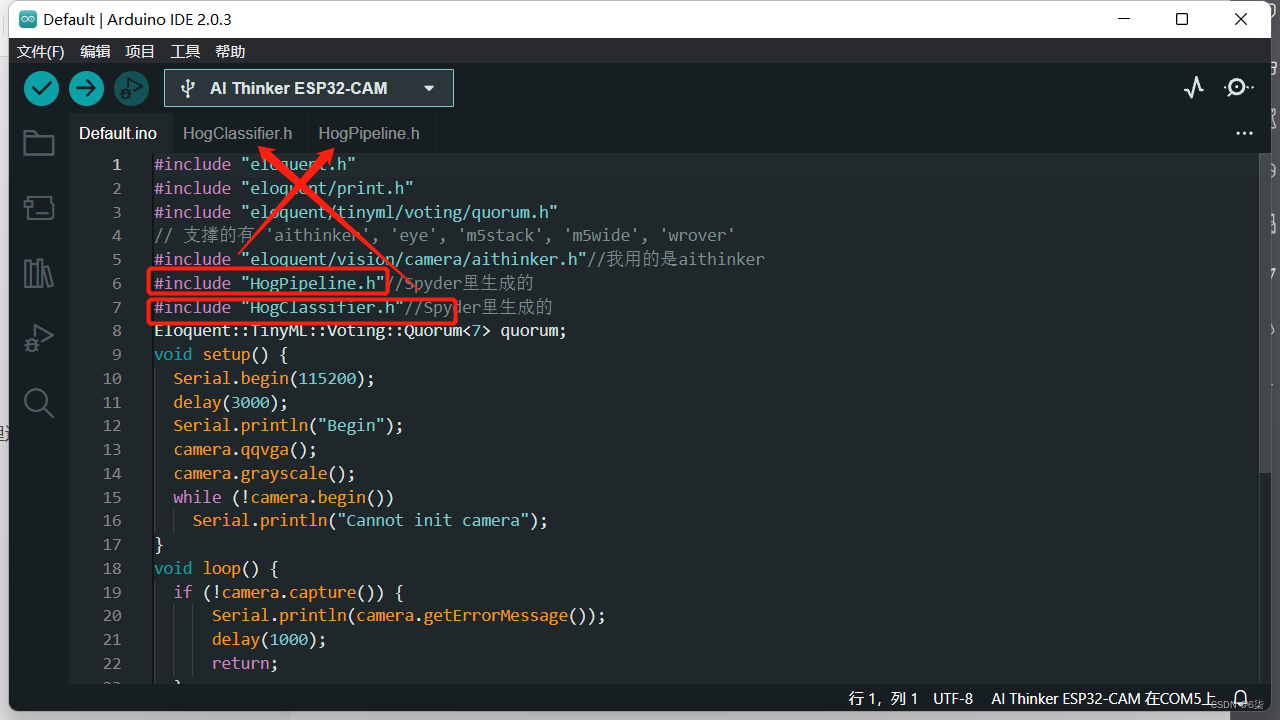Click the line with HogPipeline.h include
The width and height of the screenshot is (1280, 720).
(344, 283)
